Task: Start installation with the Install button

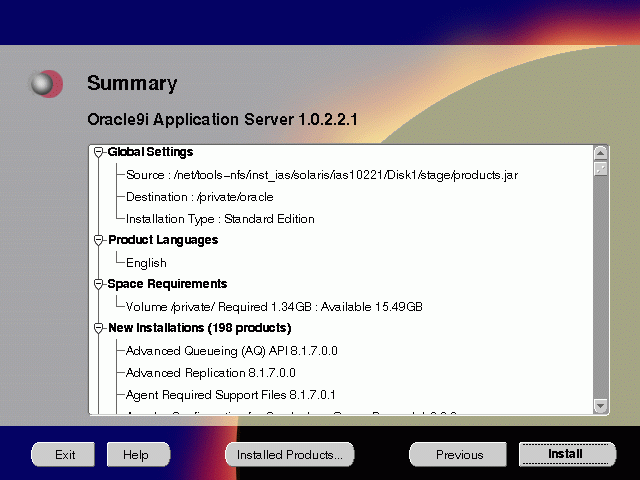Action: click(567, 454)
